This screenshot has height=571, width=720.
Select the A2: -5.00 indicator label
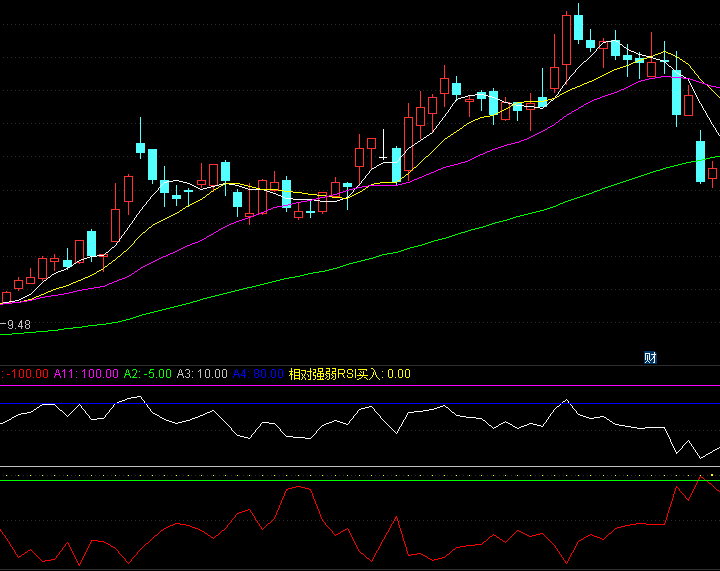point(147,374)
